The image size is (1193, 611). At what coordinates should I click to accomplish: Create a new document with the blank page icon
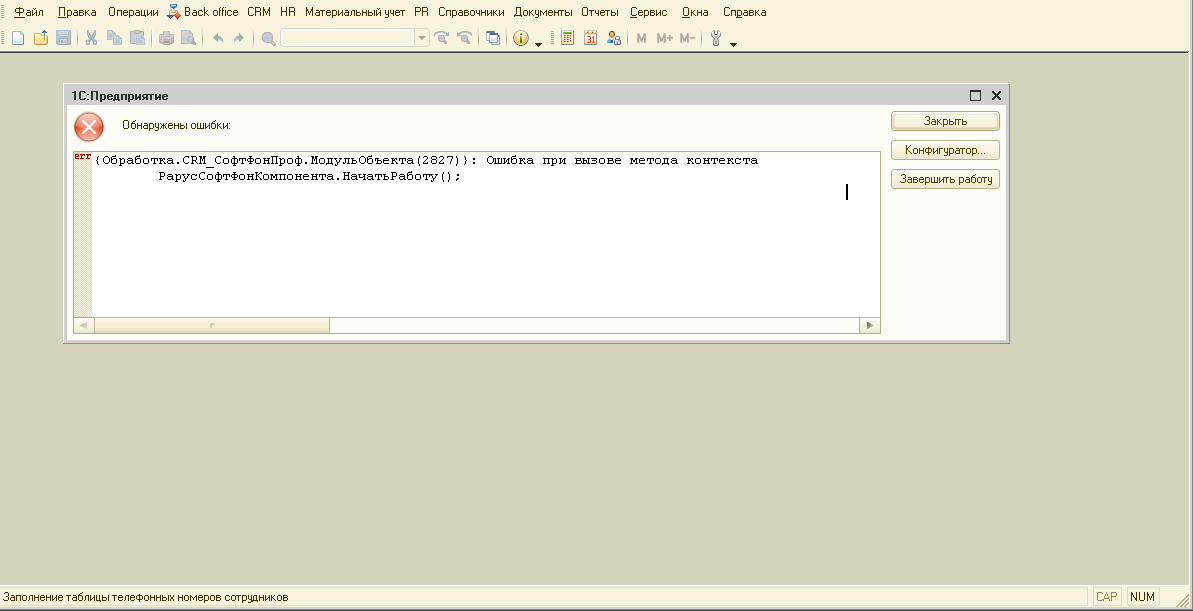[x=17, y=38]
